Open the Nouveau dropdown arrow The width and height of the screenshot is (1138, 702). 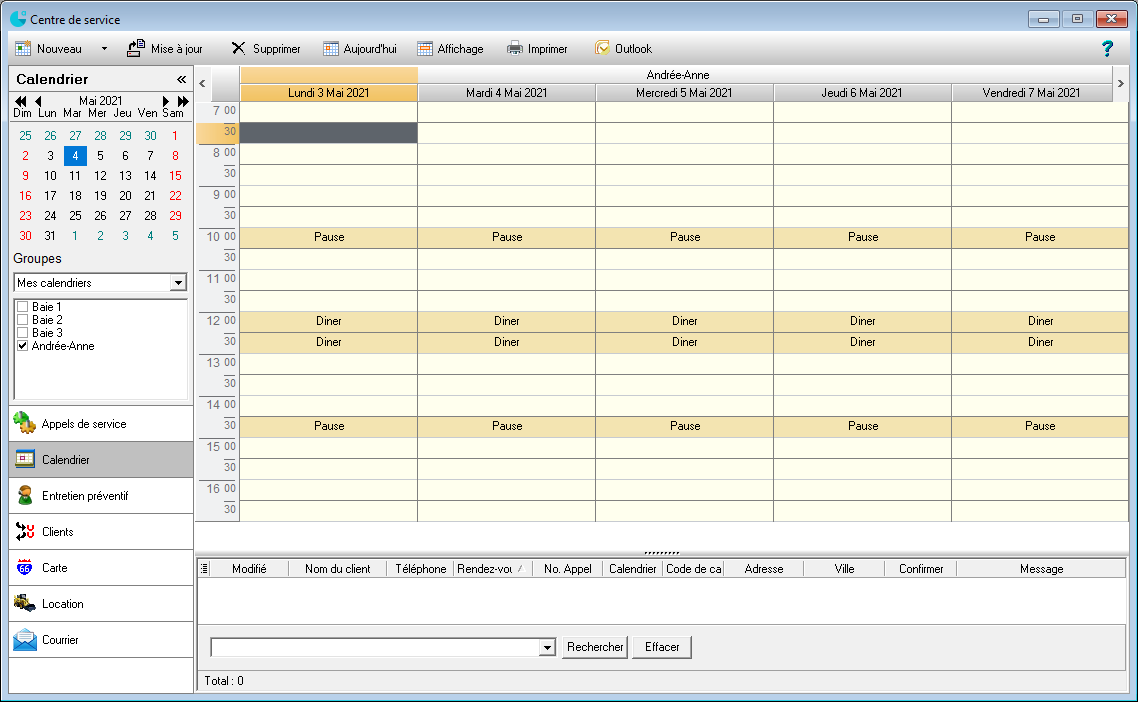tap(104, 49)
